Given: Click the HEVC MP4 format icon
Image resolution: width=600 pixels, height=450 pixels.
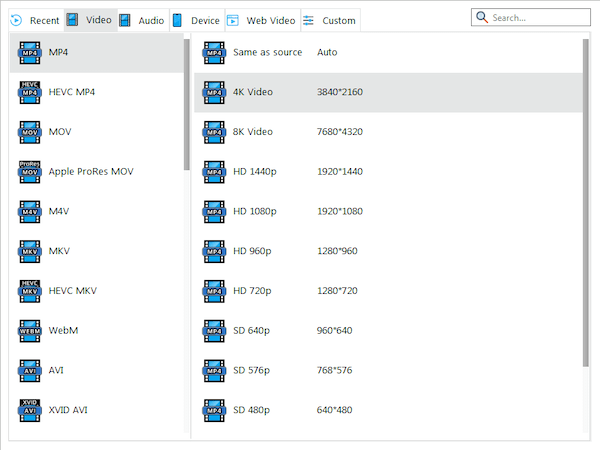Looking at the screenshot, I should (30, 92).
